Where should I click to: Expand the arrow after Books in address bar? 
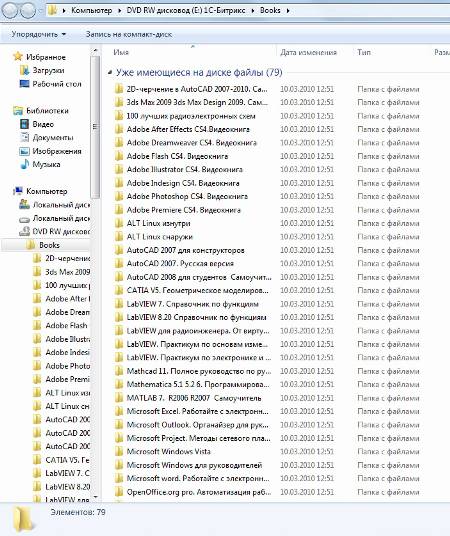point(288,11)
